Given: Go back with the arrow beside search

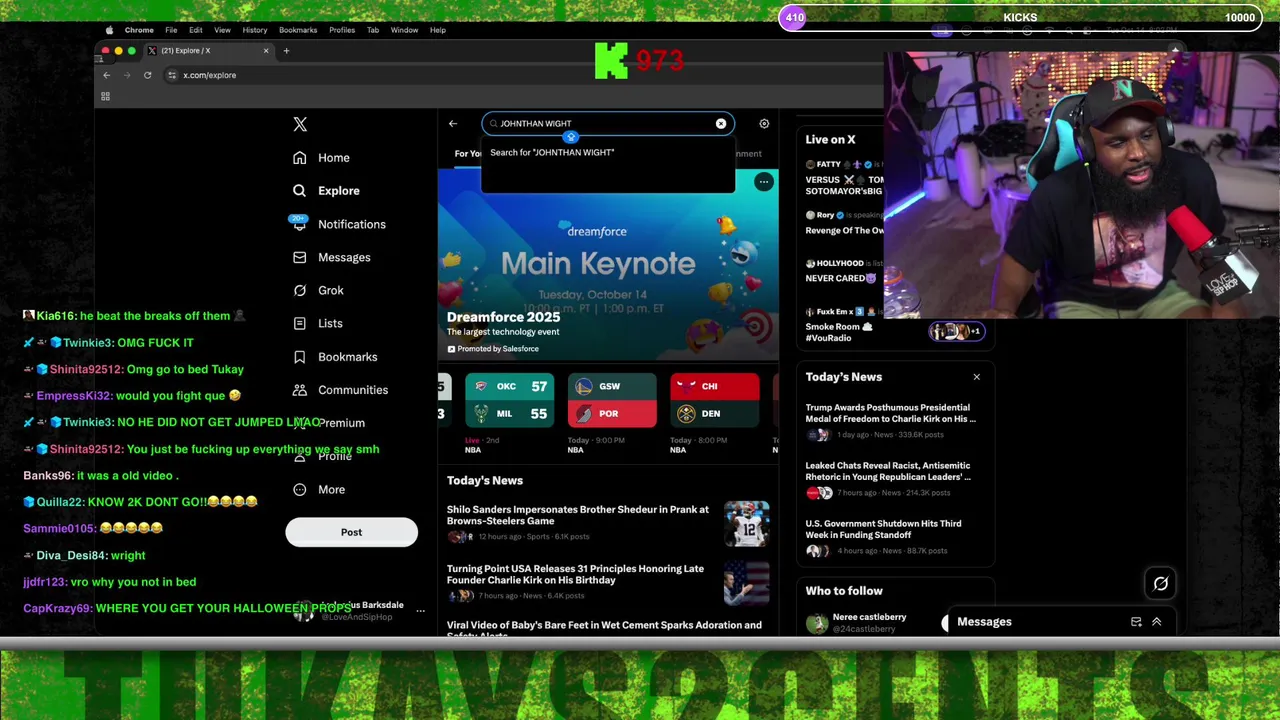Looking at the screenshot, I should (453, 124).
